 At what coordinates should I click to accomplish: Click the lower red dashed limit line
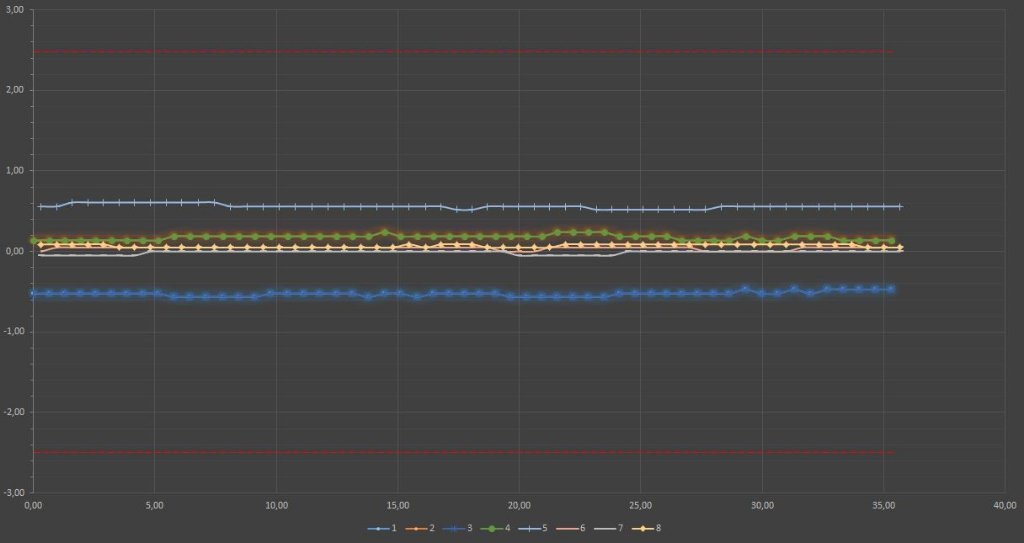click(x=460, y=453)
